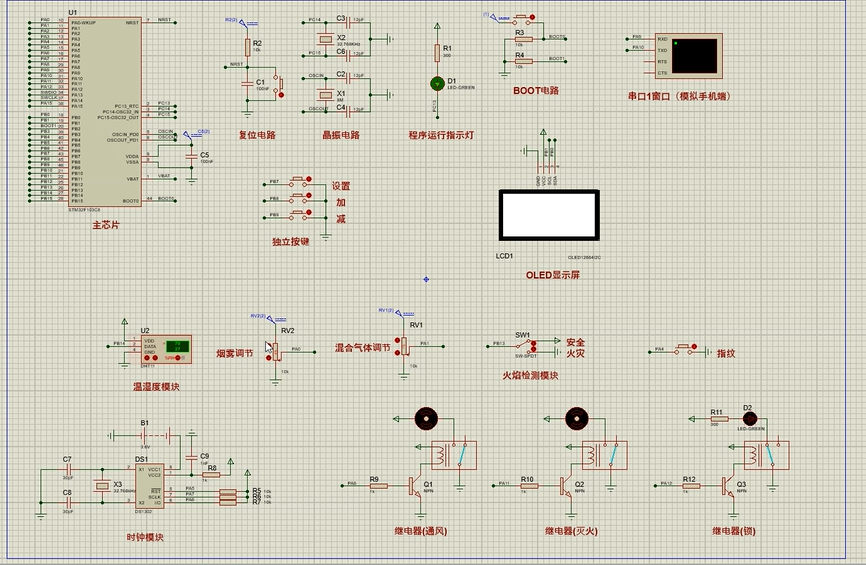
Task: Click the OLED LCD1 display screen
Action: click(549, 215)
